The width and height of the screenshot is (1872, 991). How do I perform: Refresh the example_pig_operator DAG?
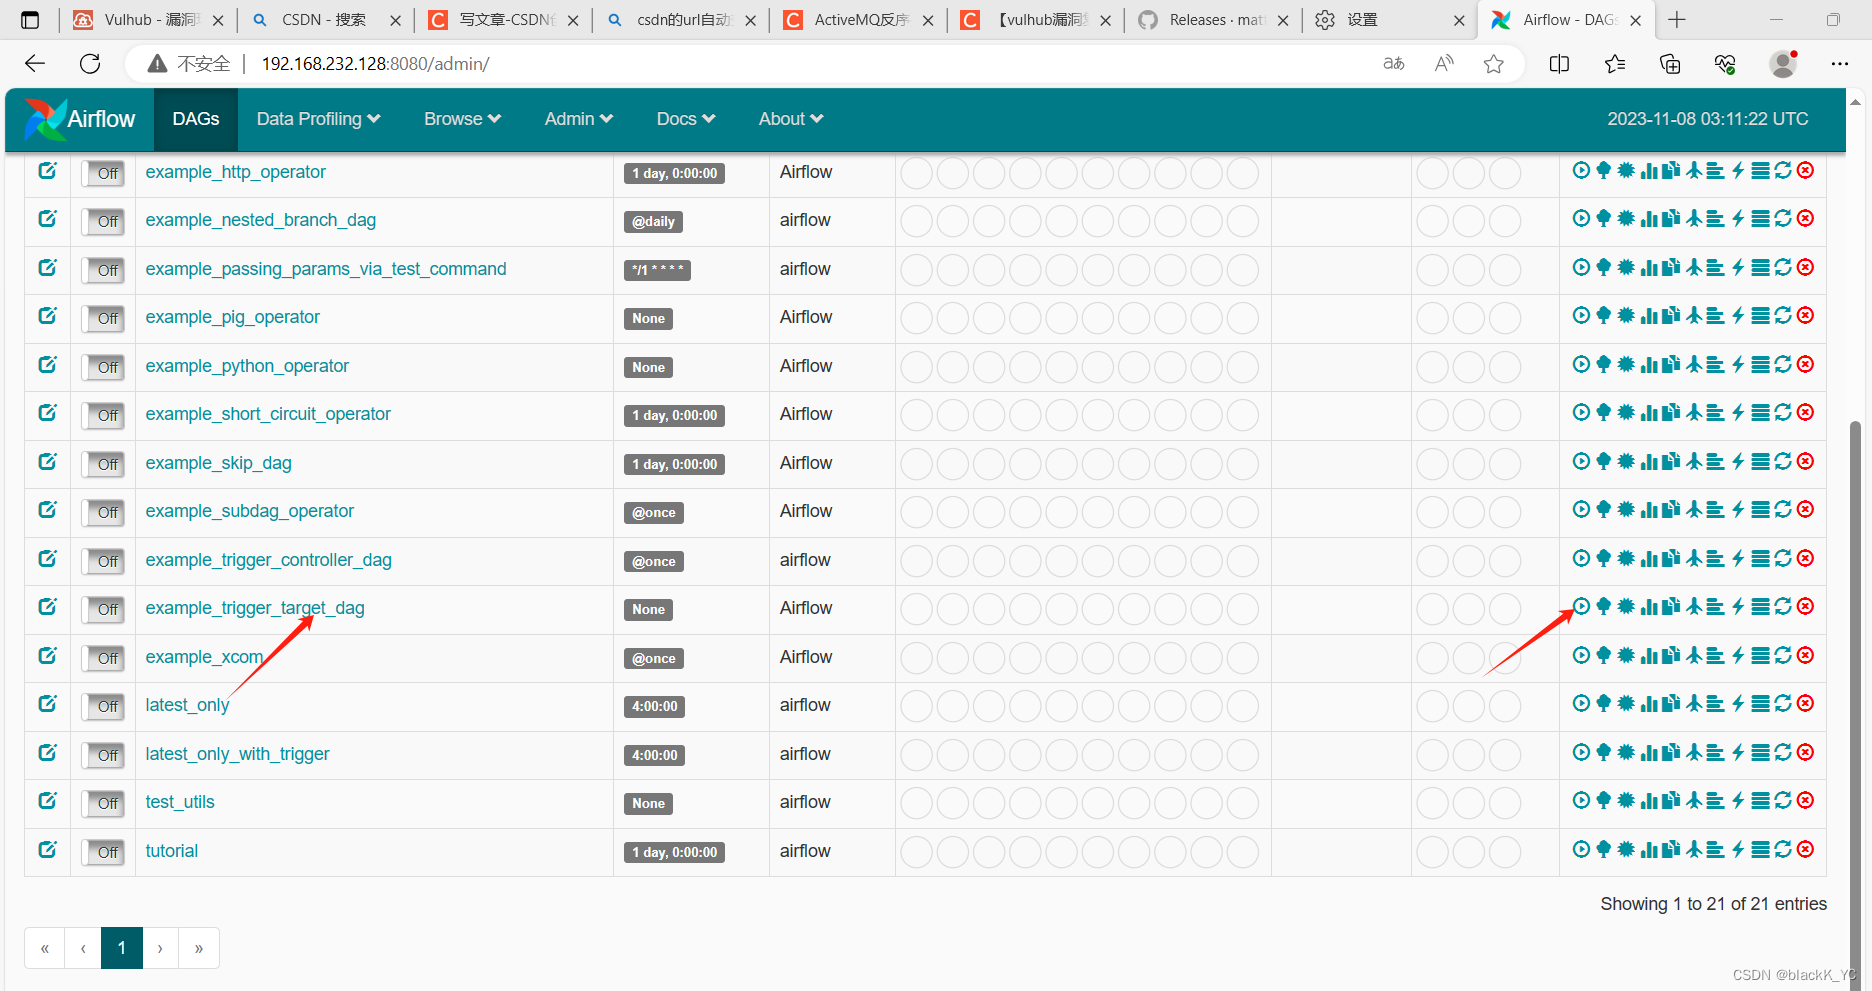click(x=1783, y=316)
